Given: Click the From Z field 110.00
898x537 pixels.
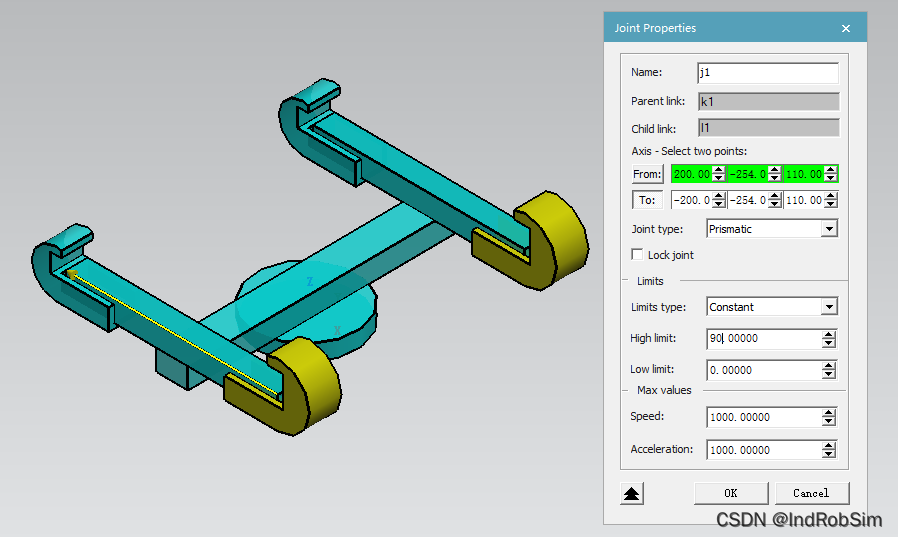Looking at the screenshot, I should point(804,173).
